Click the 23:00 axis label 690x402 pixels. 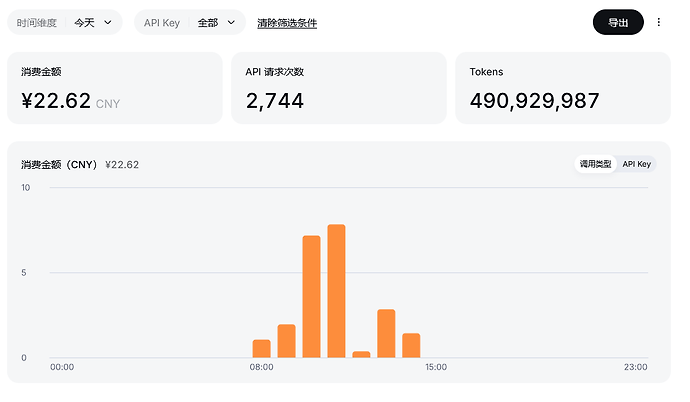[x=635, y=367]
